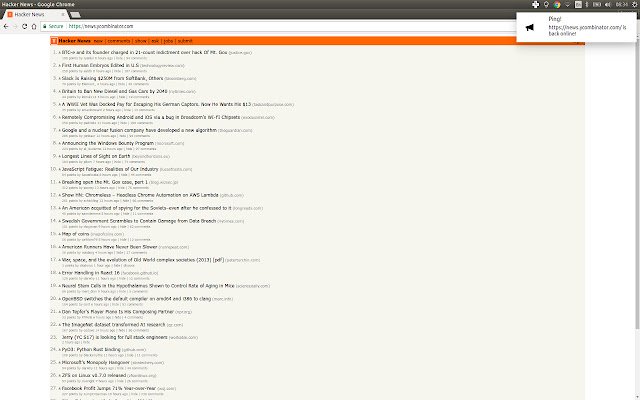Click the Ping! notification popup text

tap(587, 27)
